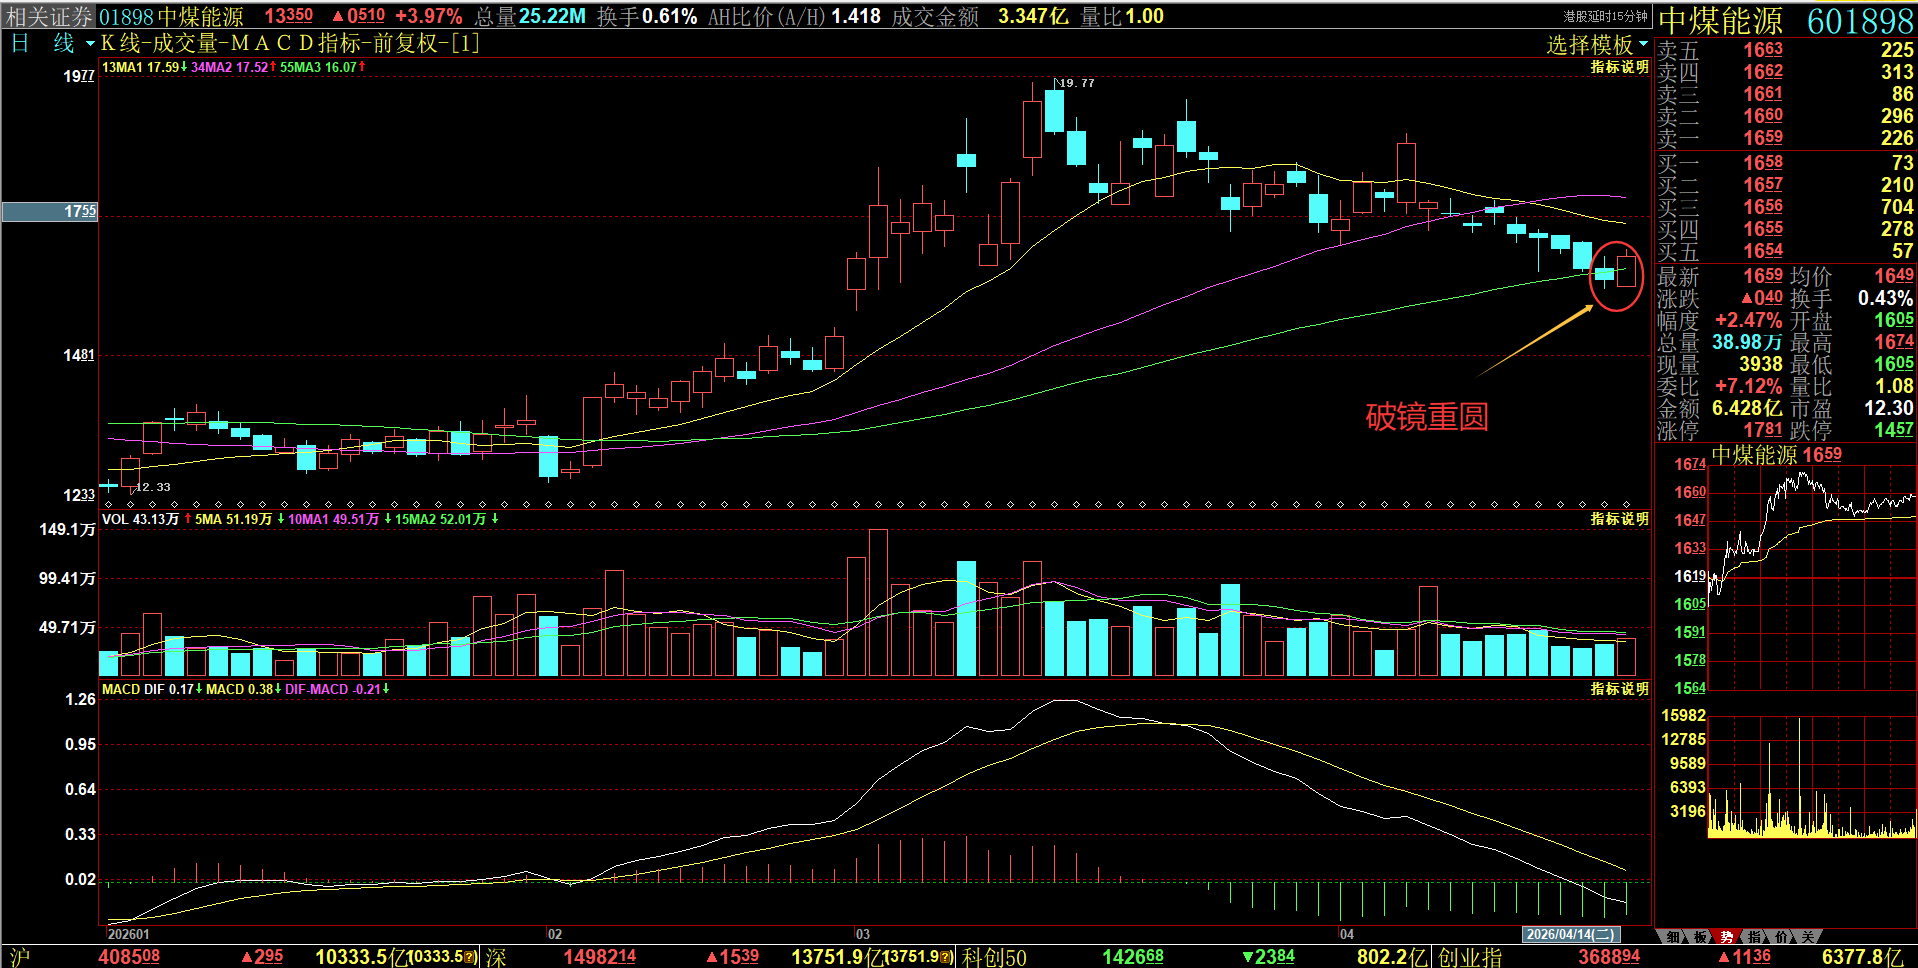Click the 12.33 low price marker on chart
This screenshot has width=1918, height=968.
(x=153, y=487)
